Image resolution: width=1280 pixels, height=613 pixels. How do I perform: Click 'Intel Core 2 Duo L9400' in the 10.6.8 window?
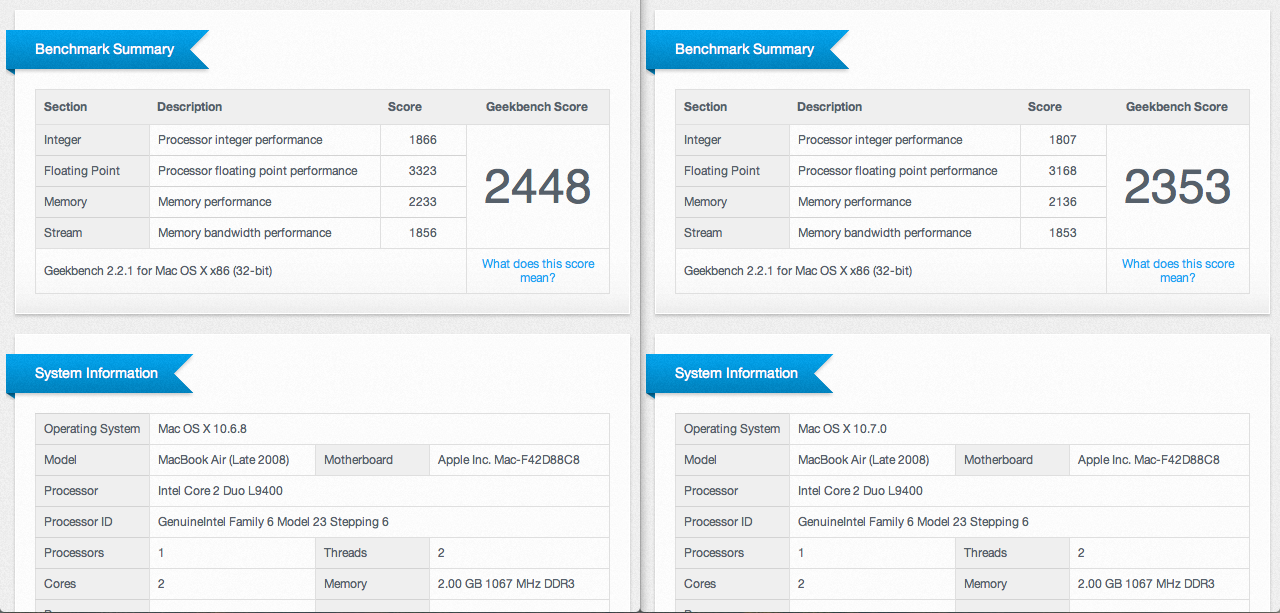click(221, 491)
